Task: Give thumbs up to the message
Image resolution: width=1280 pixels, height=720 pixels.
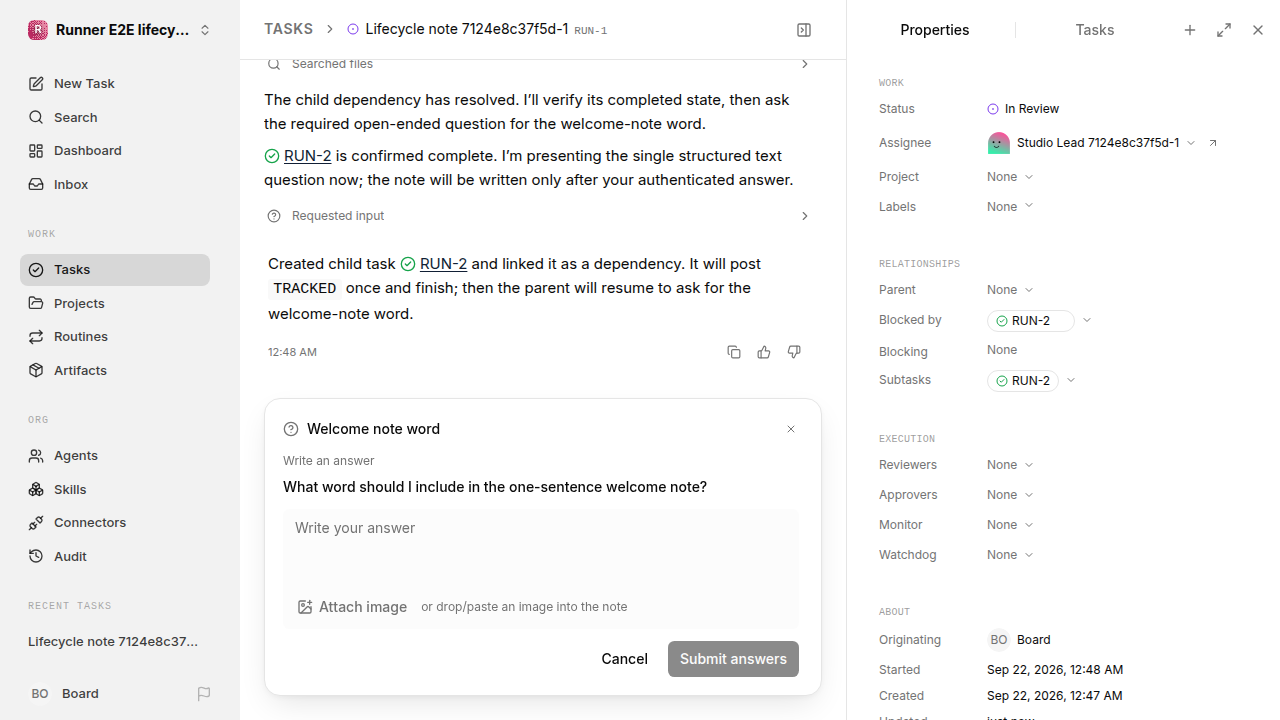Action: [x=764, y=352]
